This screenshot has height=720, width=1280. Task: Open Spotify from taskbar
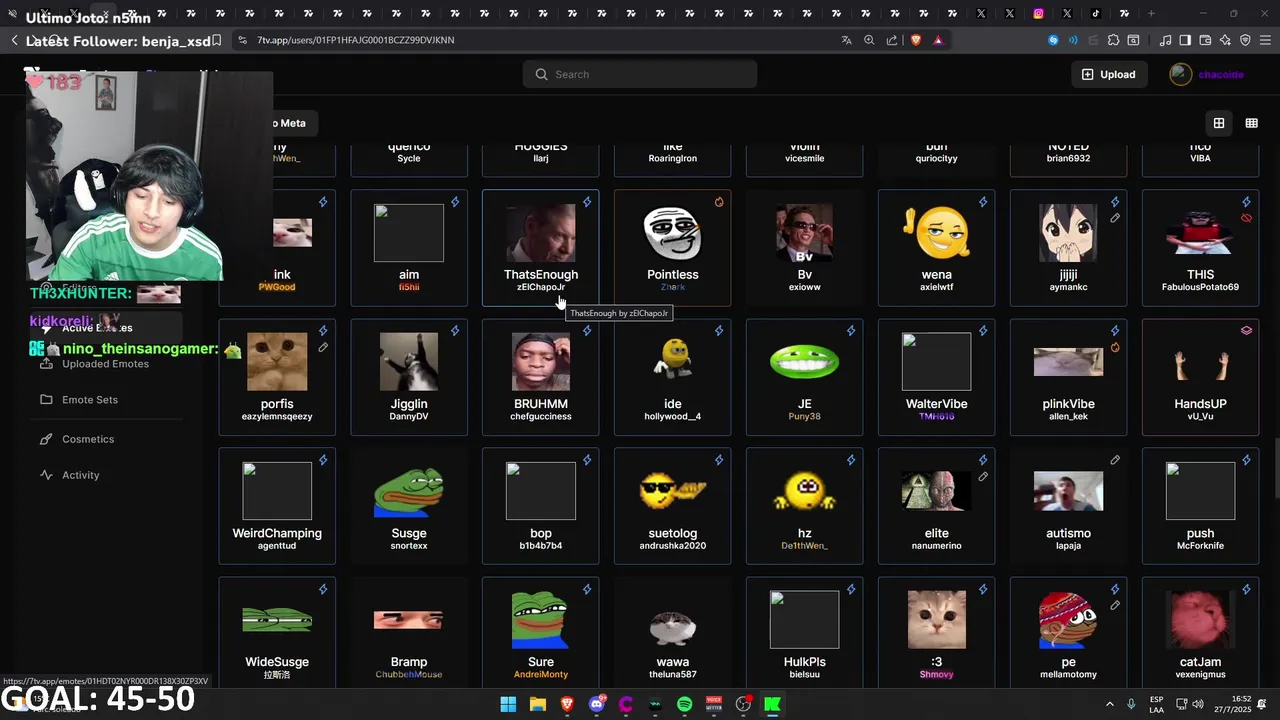coord(685,704)
